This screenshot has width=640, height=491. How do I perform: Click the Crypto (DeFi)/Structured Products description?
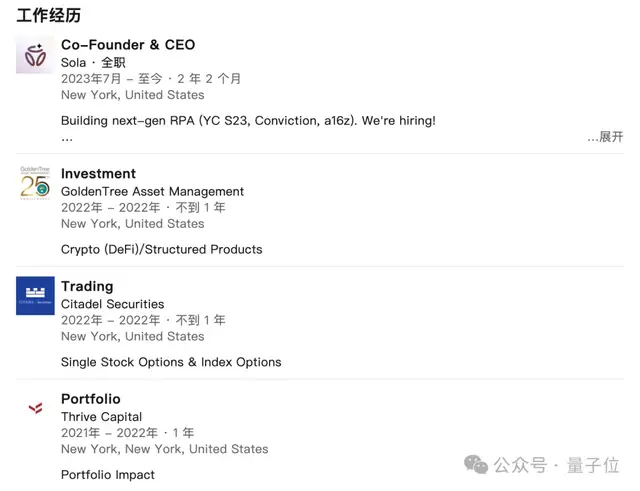coord(162,249)
